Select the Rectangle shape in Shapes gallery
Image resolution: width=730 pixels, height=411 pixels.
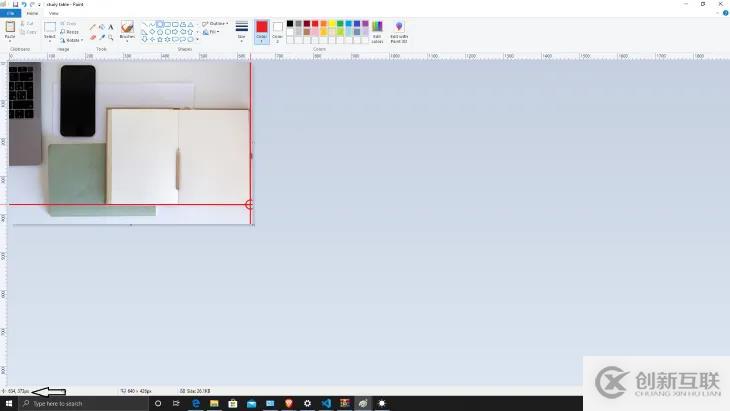coord(167,24)
